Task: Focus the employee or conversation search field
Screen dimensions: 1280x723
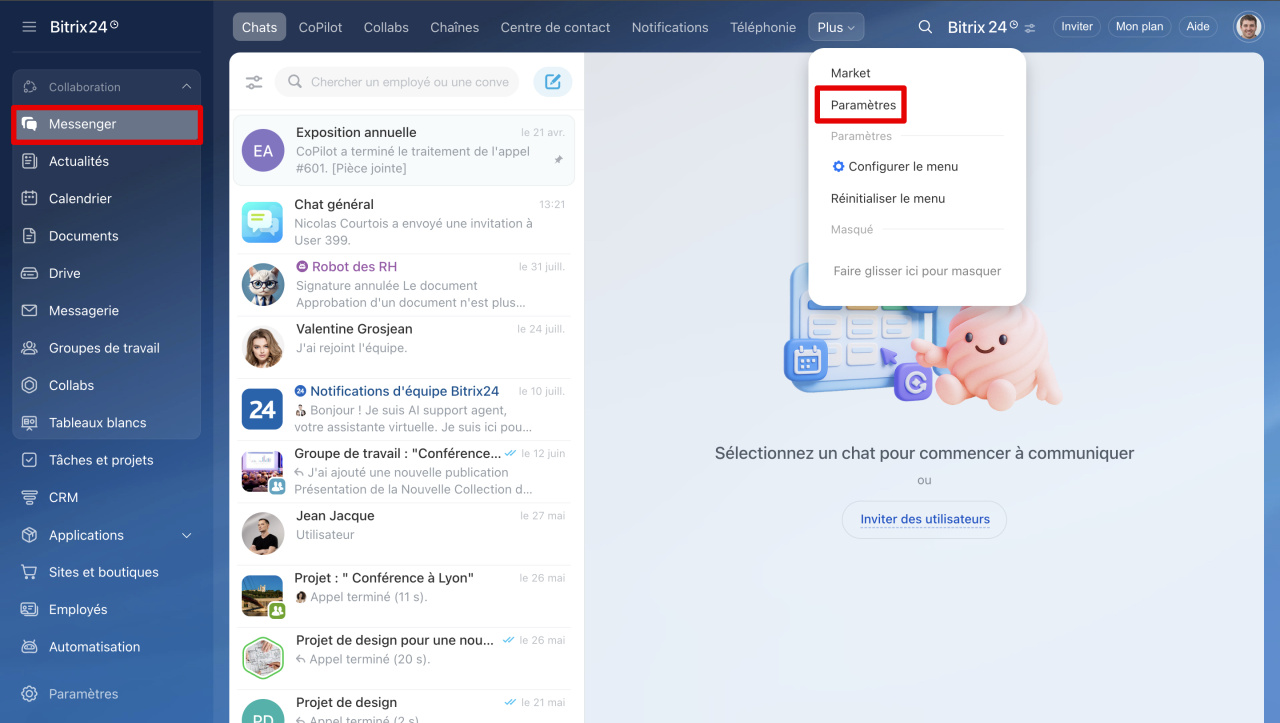Action: click(398, 82)
